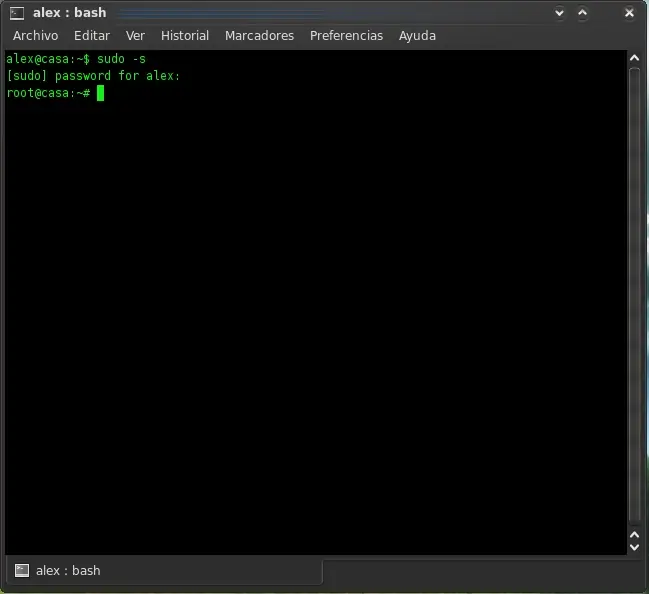The image size is (649, 594).
Task: Open the Historial menu
Action: coord(185,36)
